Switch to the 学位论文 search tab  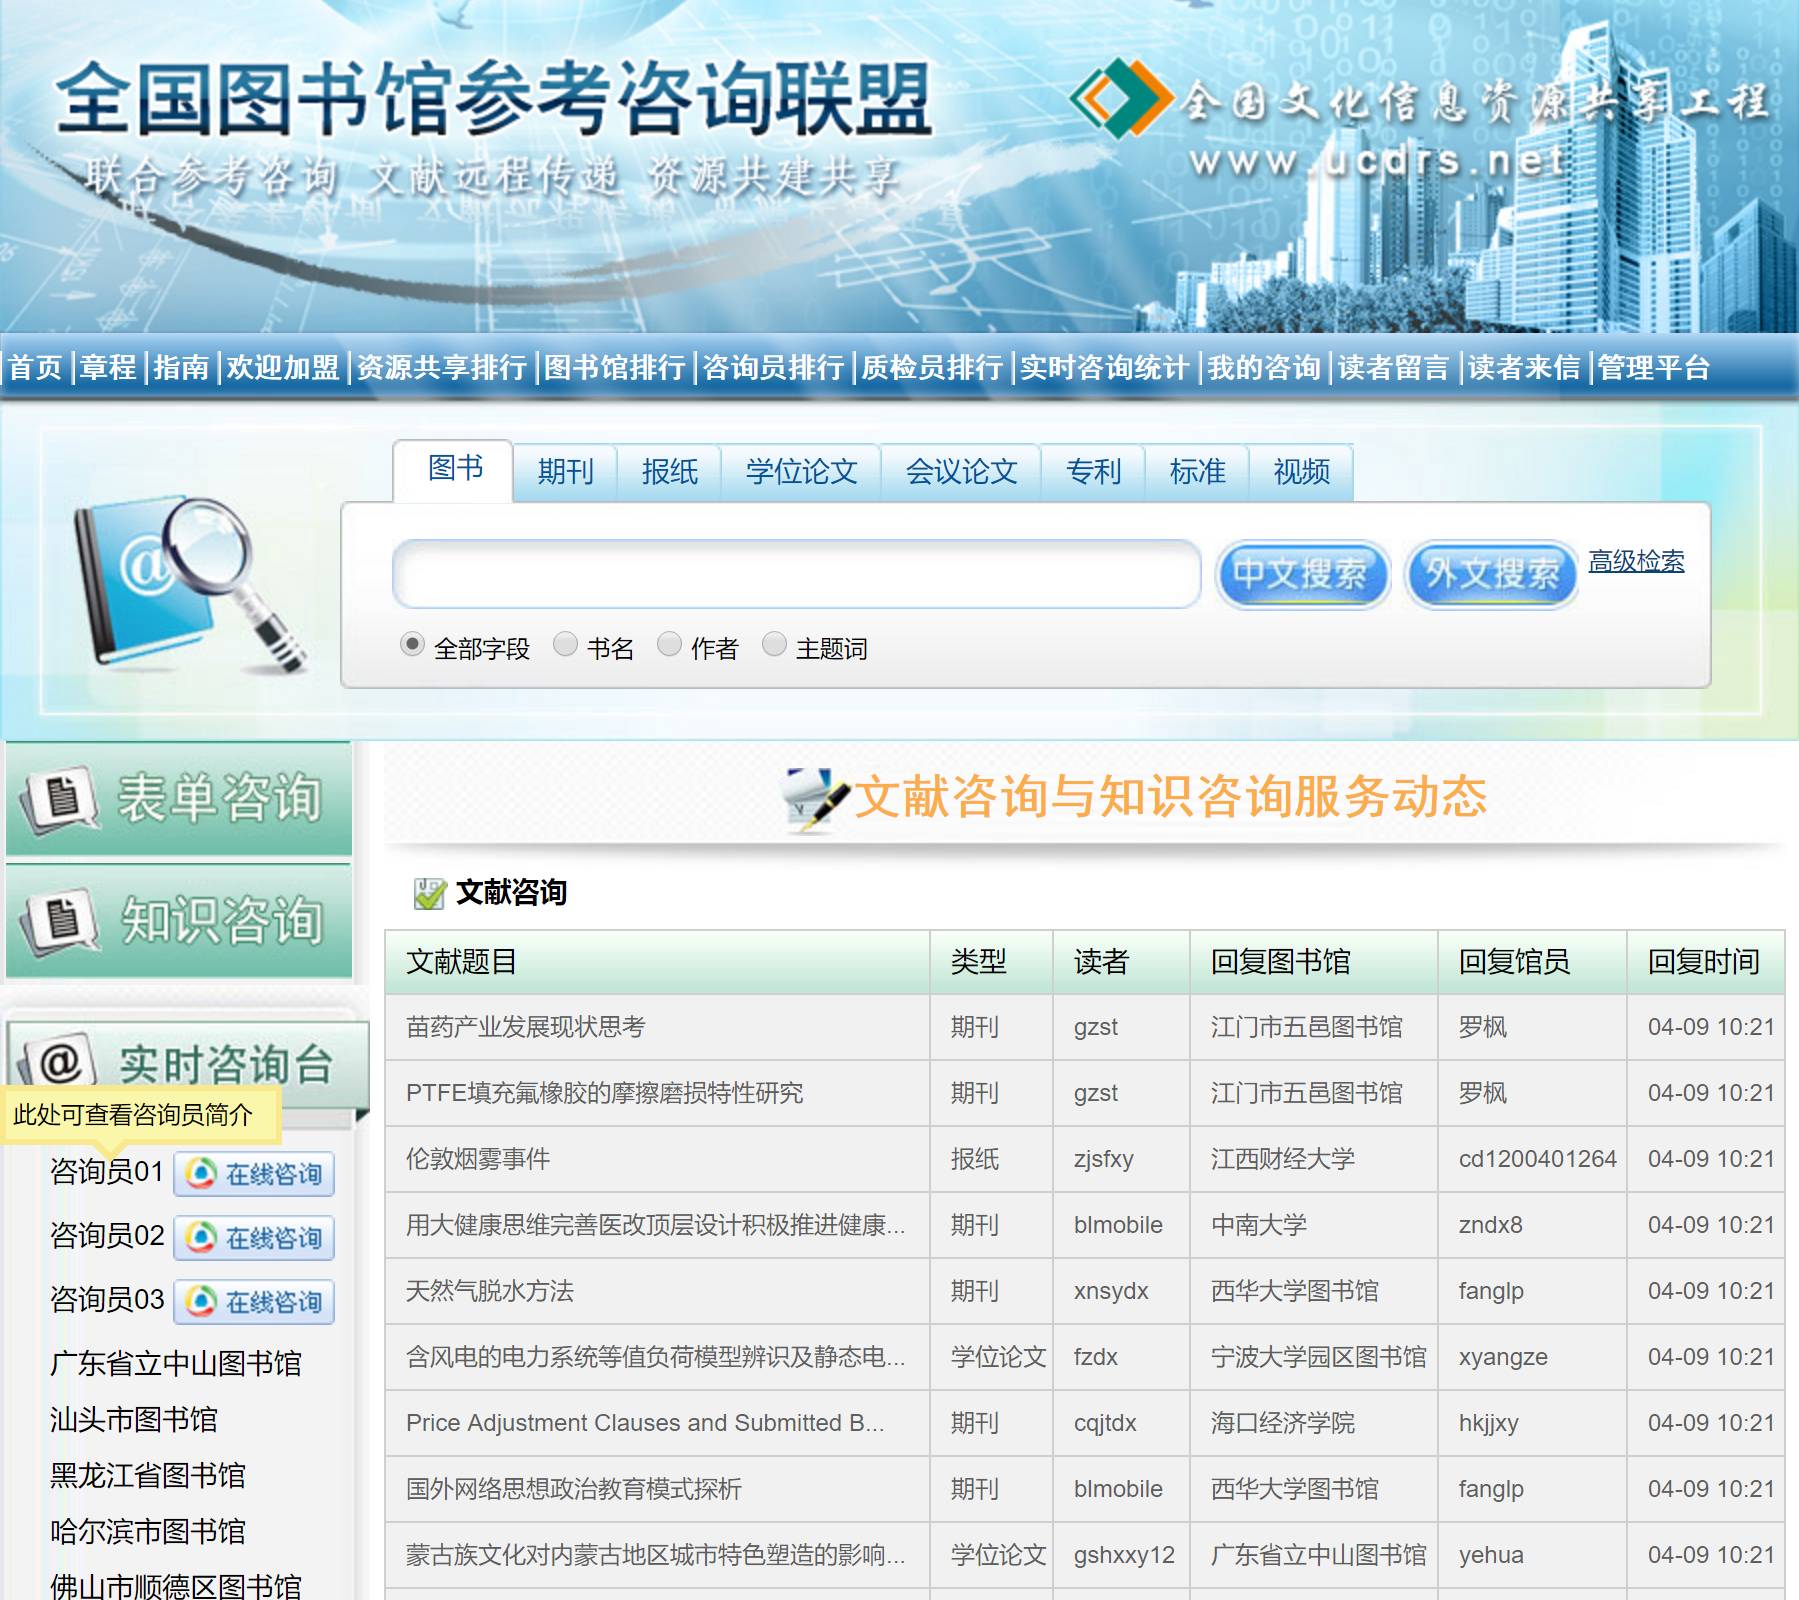click(x=801, y=471)
